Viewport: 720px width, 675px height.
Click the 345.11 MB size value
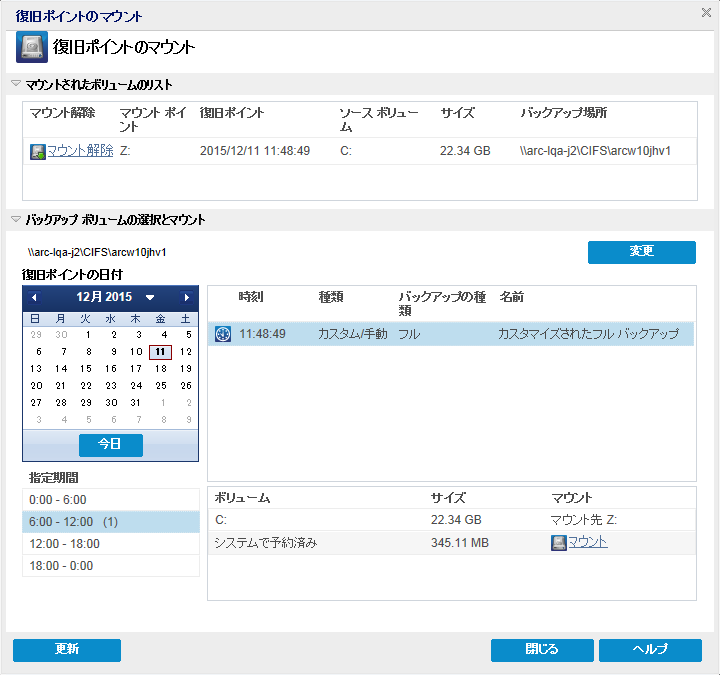pos(460,543)
